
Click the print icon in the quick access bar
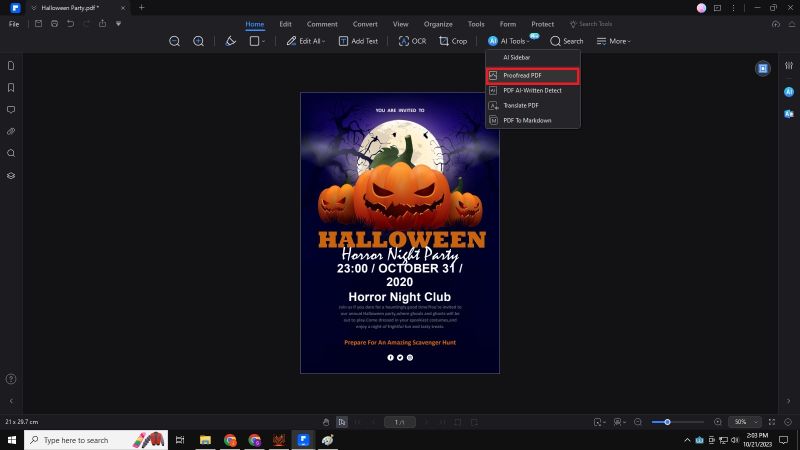55,24
